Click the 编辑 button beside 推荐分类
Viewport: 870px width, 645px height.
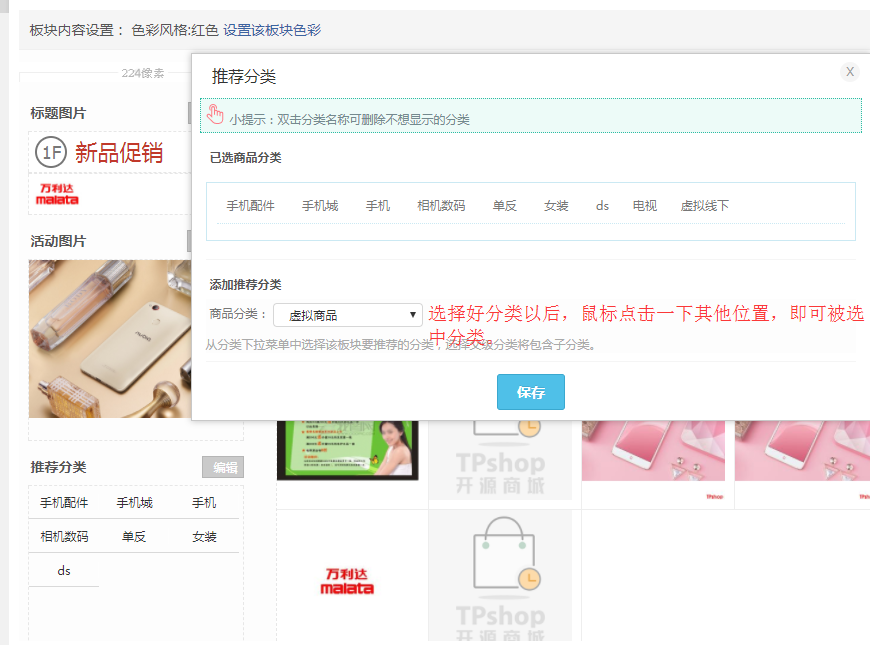coord(223,467)
